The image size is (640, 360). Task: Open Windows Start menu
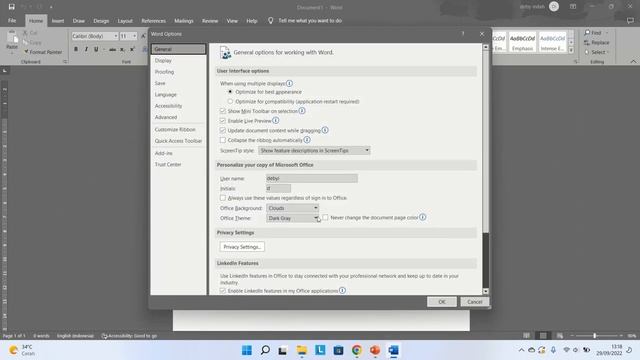click(247, 350)
